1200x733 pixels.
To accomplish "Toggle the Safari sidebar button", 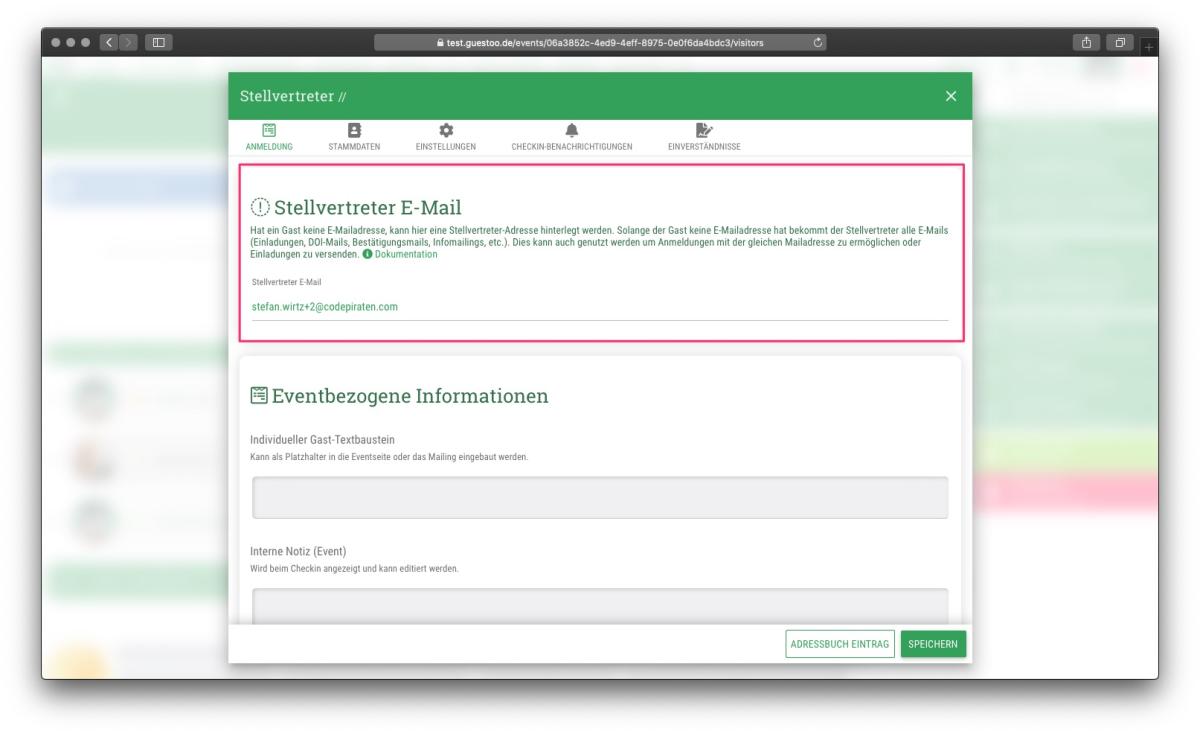I will (x=159, y=42).
